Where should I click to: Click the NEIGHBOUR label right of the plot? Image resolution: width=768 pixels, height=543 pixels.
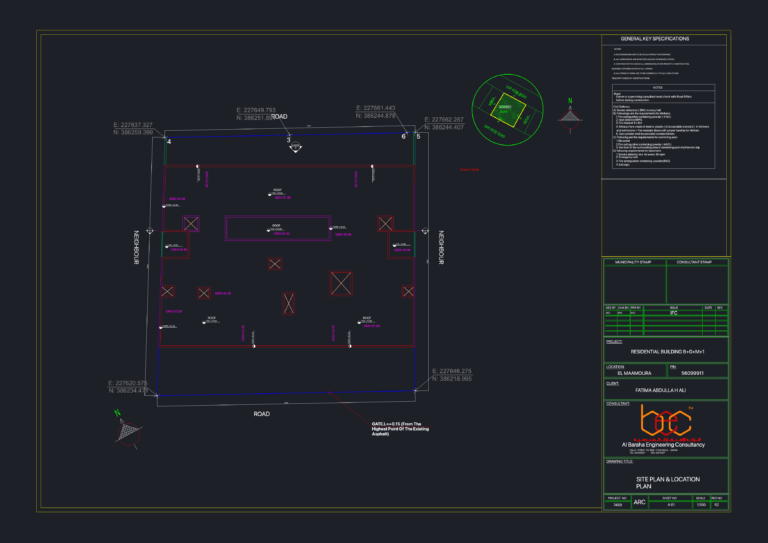[x=441, y=248]
